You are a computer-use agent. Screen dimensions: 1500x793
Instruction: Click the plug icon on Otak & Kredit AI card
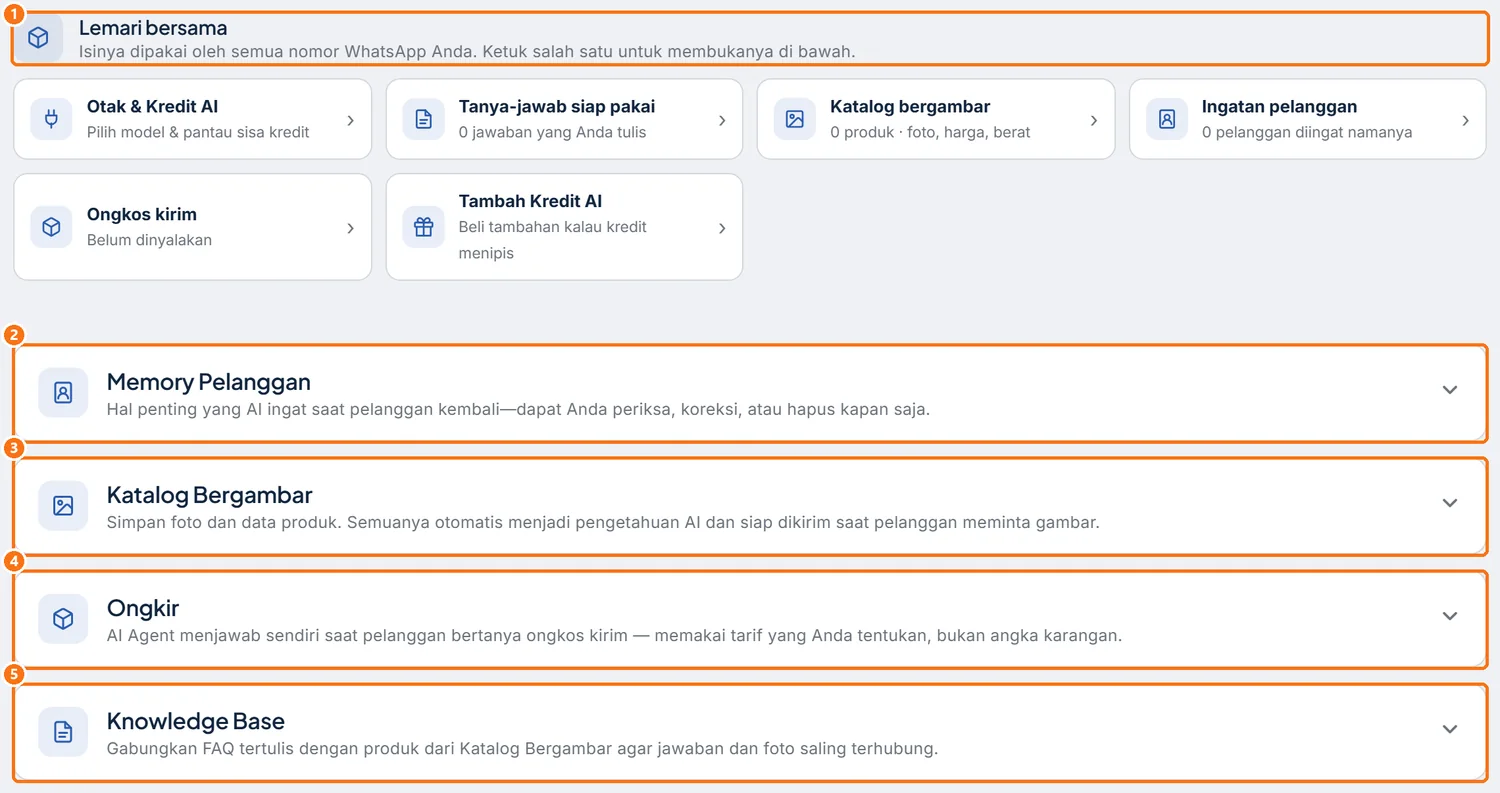click(51, 119)
